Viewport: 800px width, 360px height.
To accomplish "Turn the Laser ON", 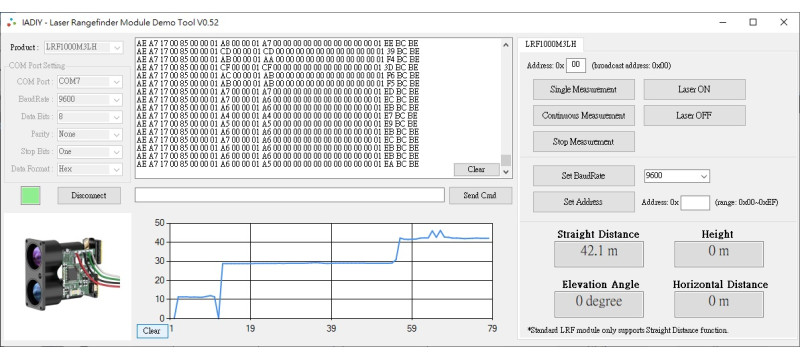I will tap(694, 89).
